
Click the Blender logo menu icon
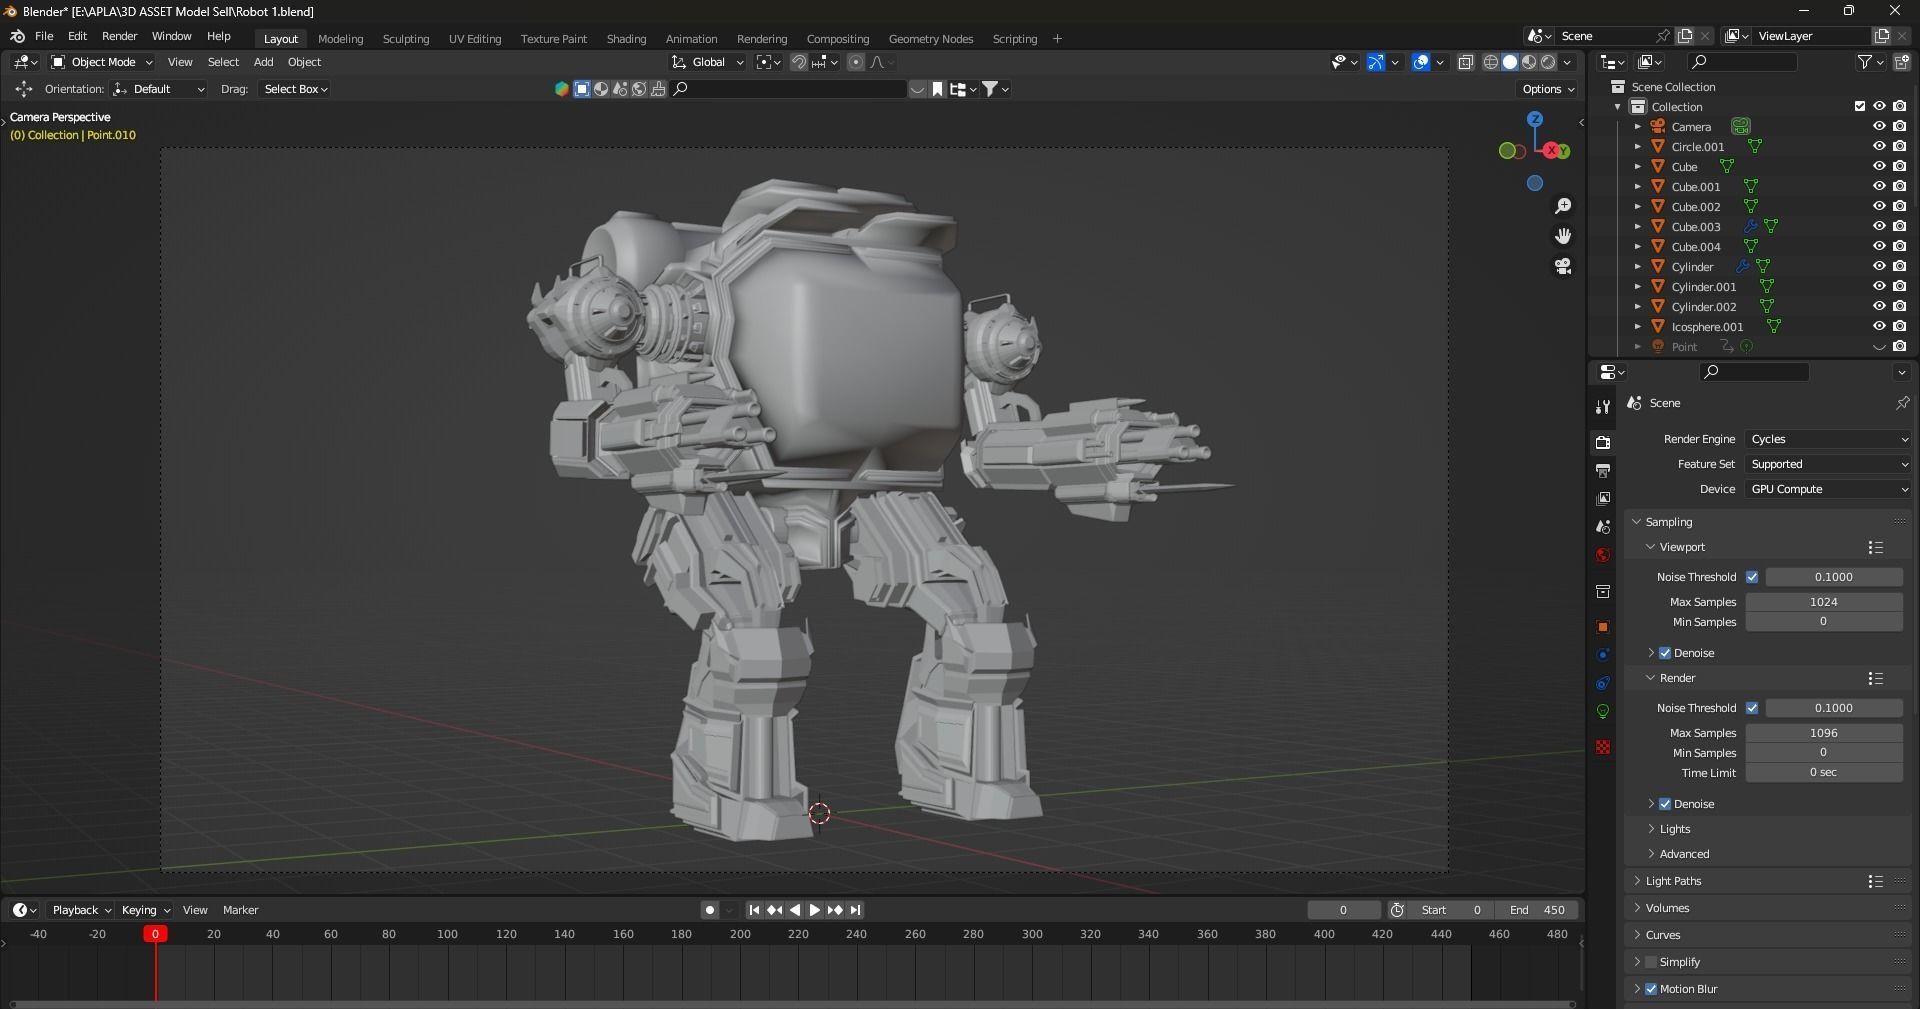(17, 36)
